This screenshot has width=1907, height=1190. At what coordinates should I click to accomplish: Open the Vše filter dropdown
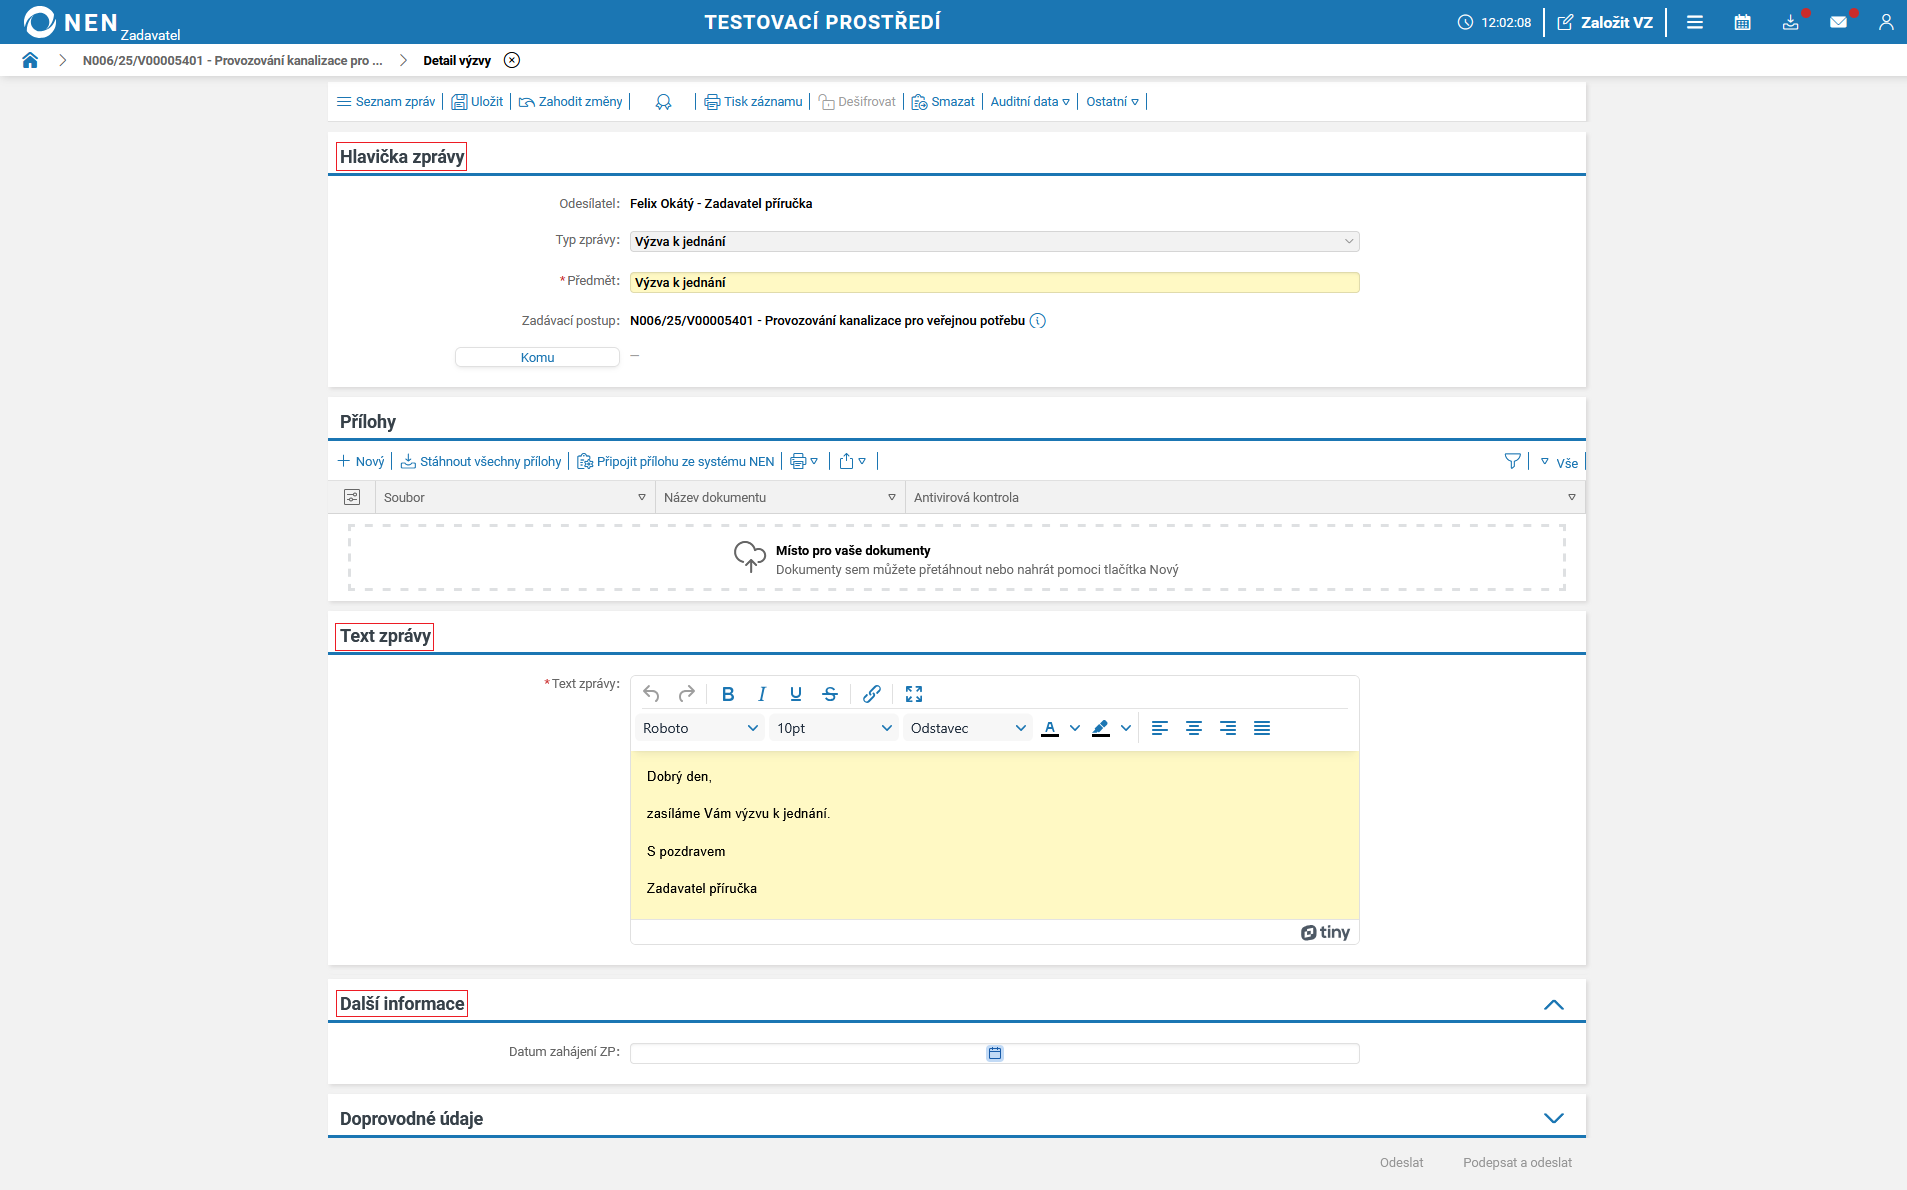coord(1559,462)
